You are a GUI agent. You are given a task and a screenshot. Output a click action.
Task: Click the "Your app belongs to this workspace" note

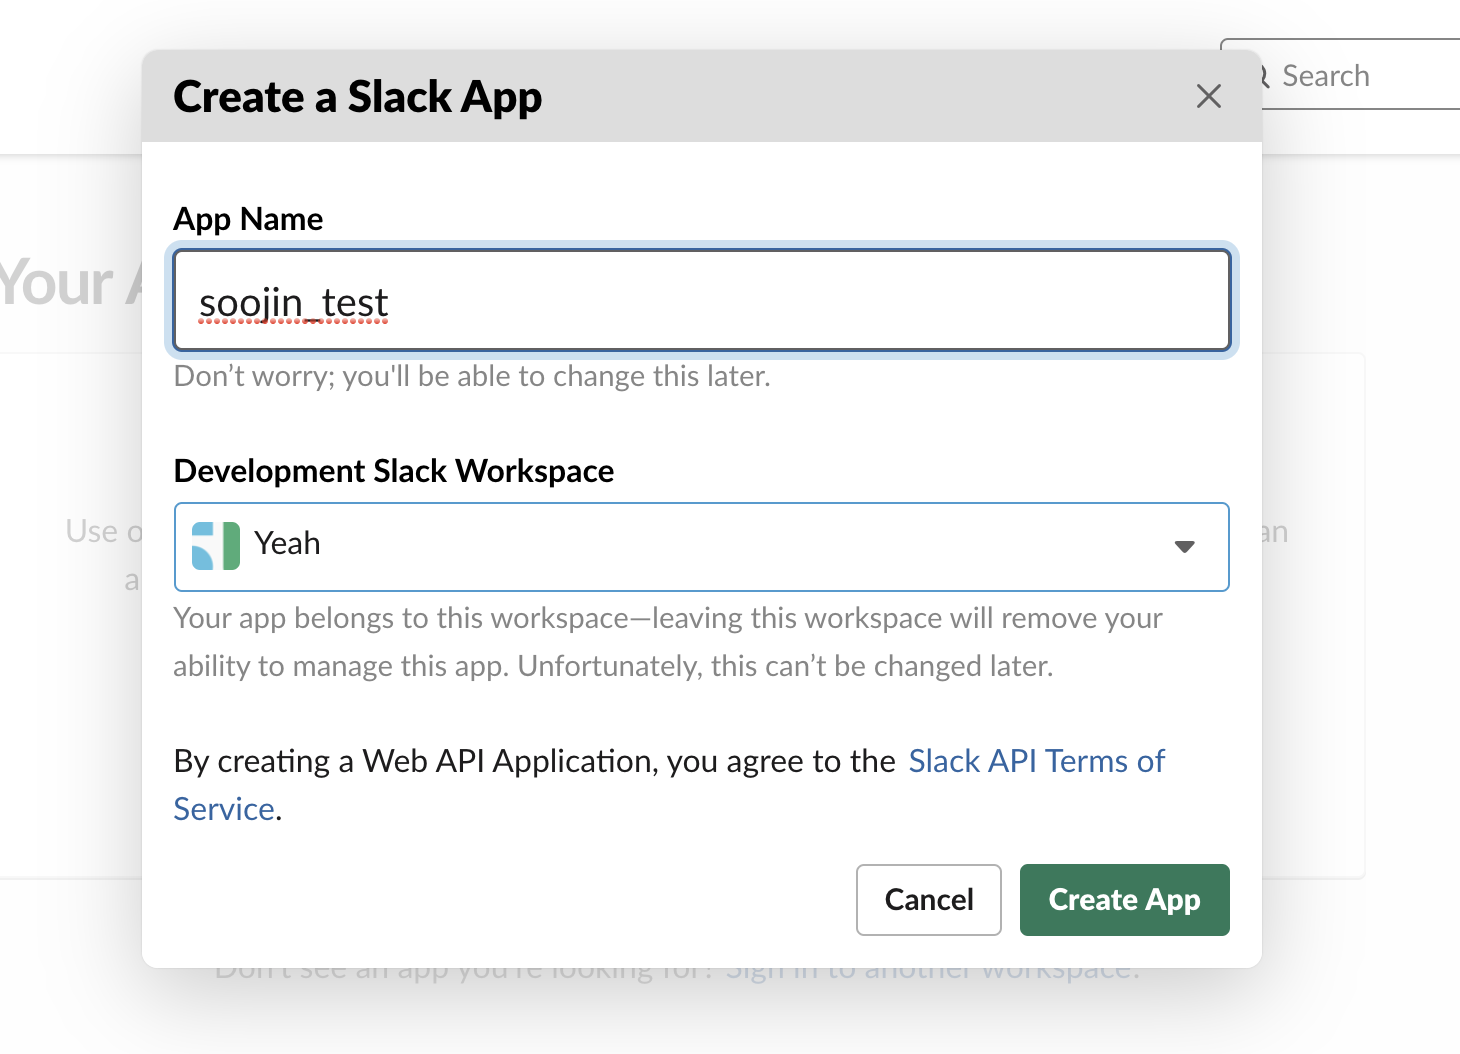click(x=668, y=642)
